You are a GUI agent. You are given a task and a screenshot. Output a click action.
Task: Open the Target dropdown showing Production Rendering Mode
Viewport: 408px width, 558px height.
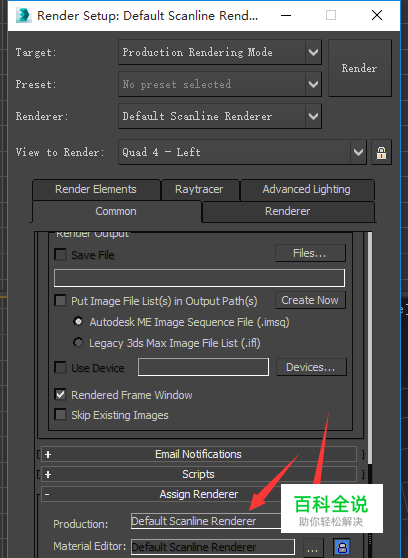click(220, 52)
